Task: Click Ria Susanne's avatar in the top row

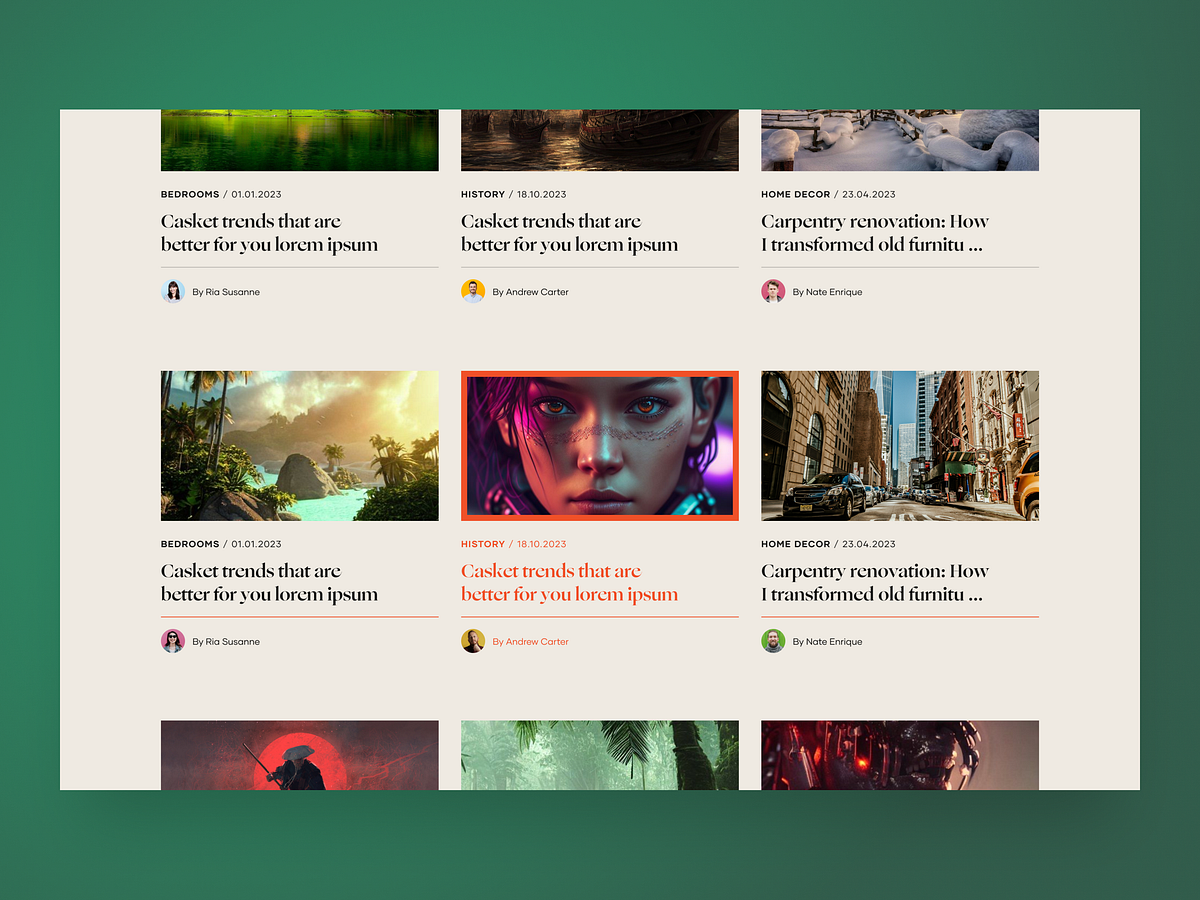Action: click(x=173, y=291)
